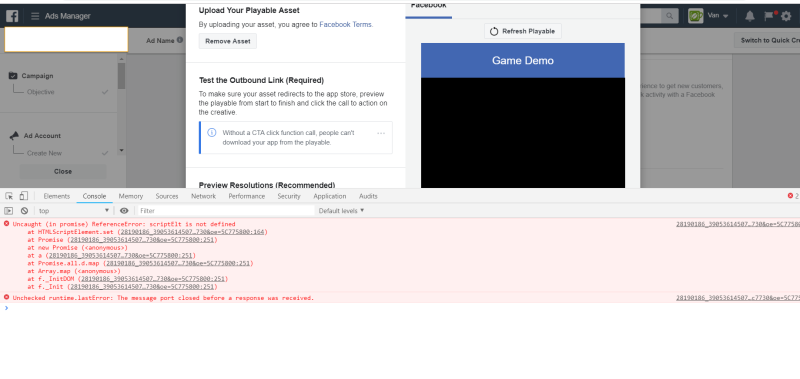Viewport: 800px width, 379px height.
Task: Open source link right of runtime.lastError message
Action: (x=738, y=297)
